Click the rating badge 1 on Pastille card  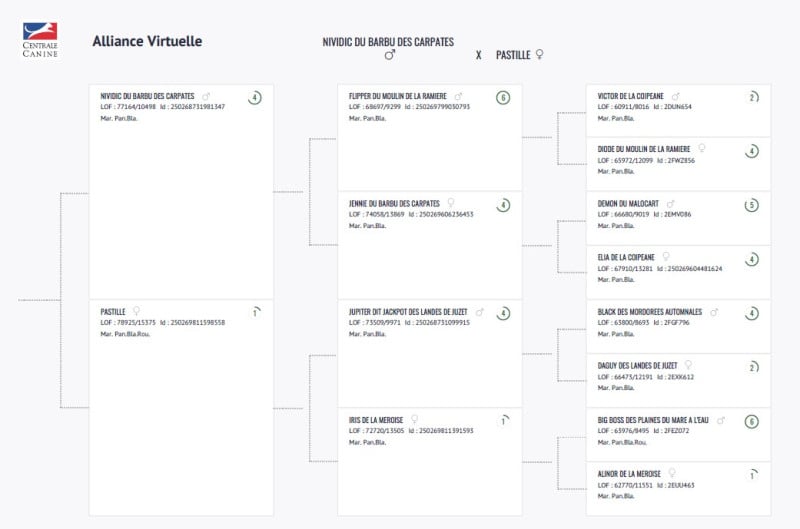255,313
